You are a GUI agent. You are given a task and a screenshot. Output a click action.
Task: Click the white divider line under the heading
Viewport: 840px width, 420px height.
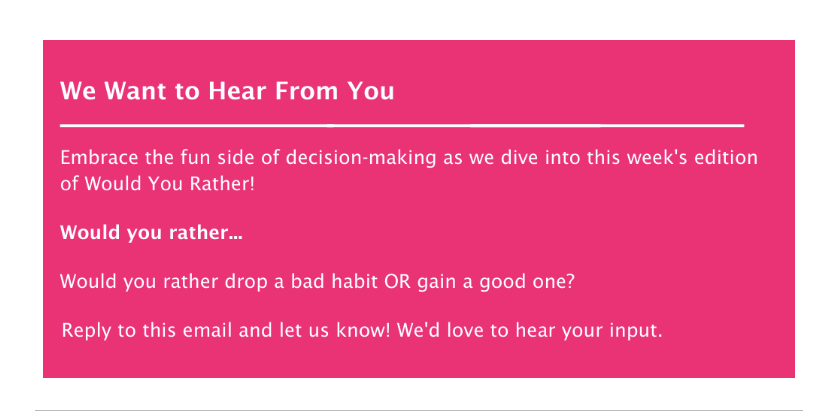[402, 126]
